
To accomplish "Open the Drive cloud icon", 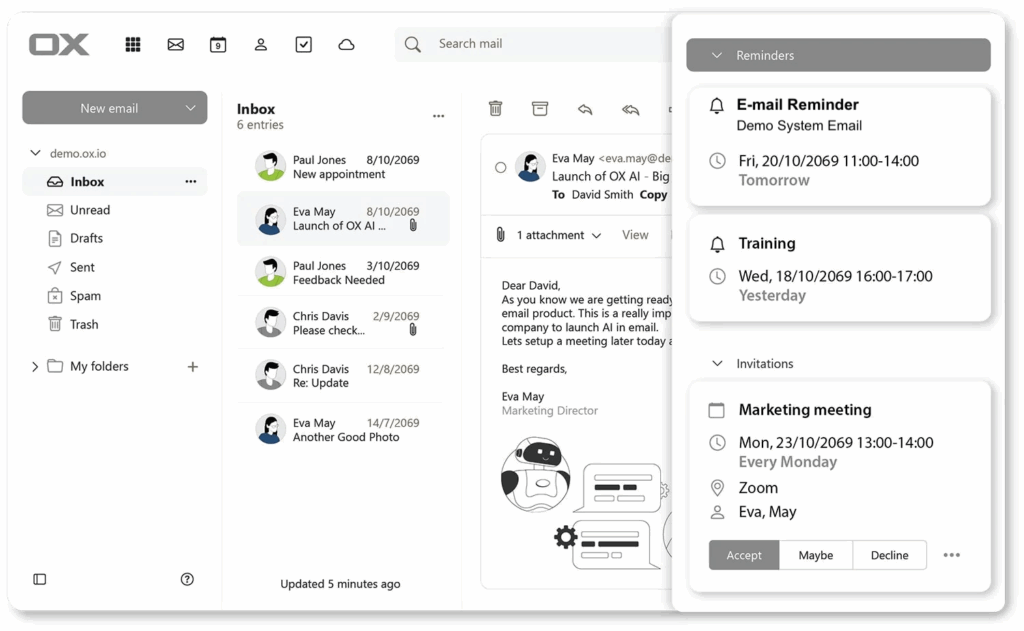I will pyautogui.click(x=346, y=44).
